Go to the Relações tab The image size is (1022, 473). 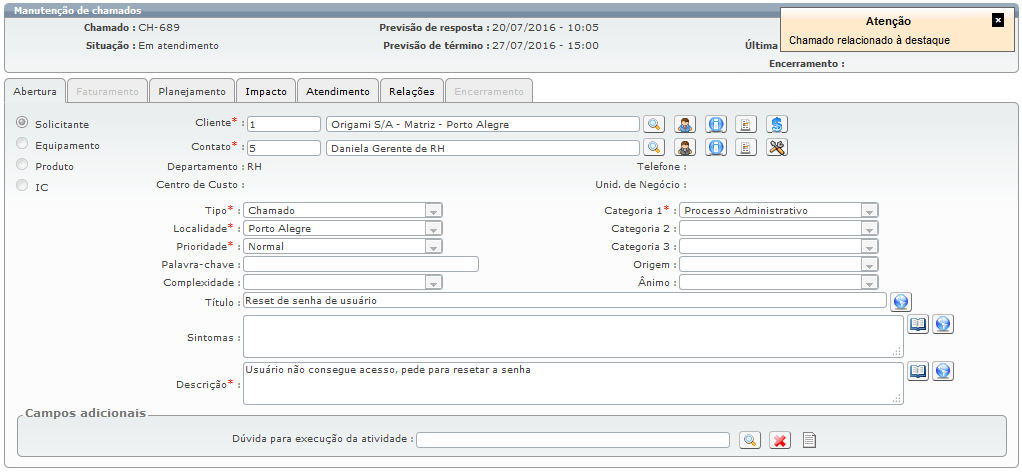tap(411, 91)
